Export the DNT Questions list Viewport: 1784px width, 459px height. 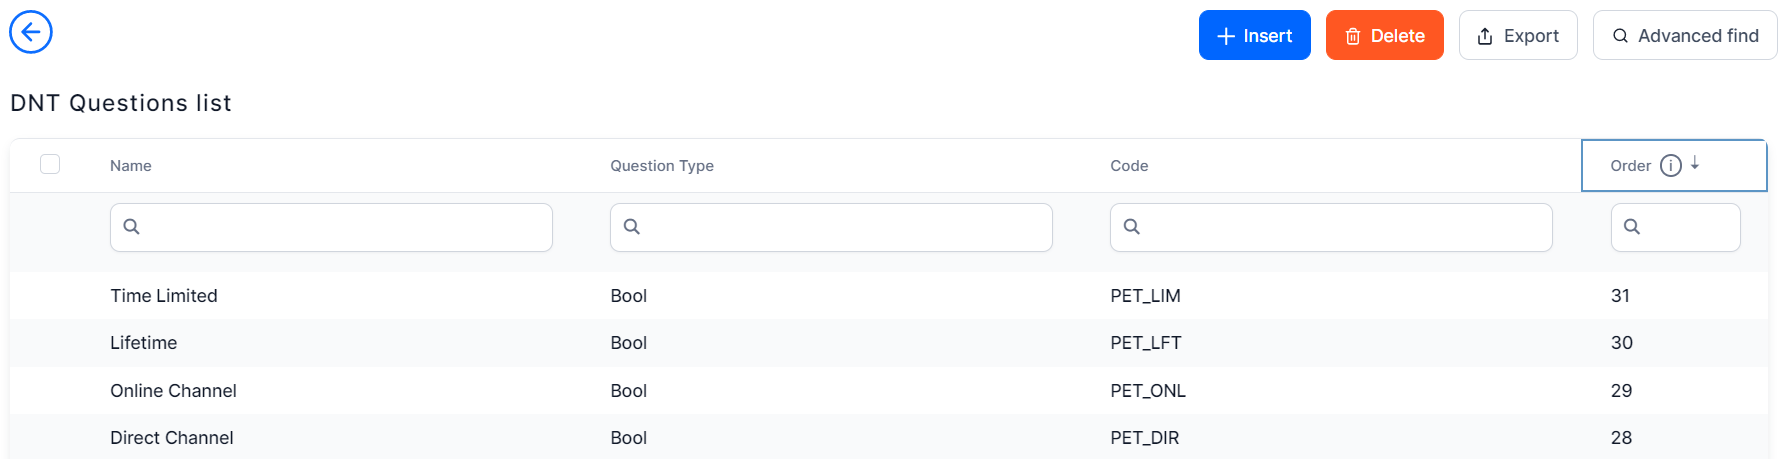click(1517, 36)
